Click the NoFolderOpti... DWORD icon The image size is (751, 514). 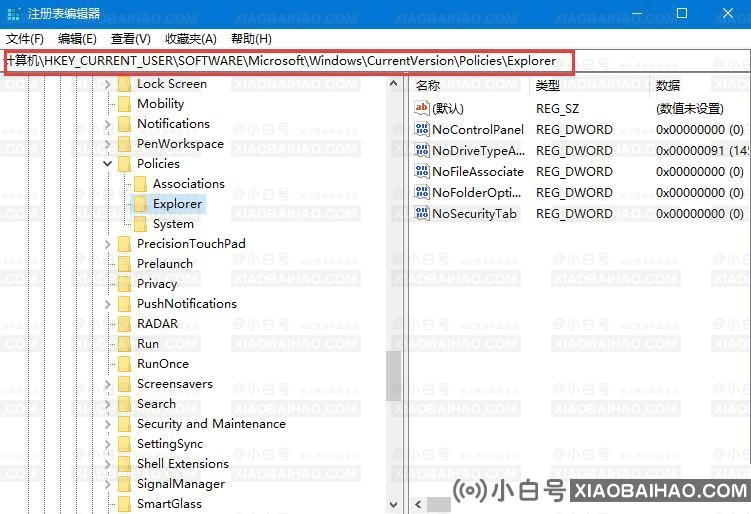click(x=421, y=193)
